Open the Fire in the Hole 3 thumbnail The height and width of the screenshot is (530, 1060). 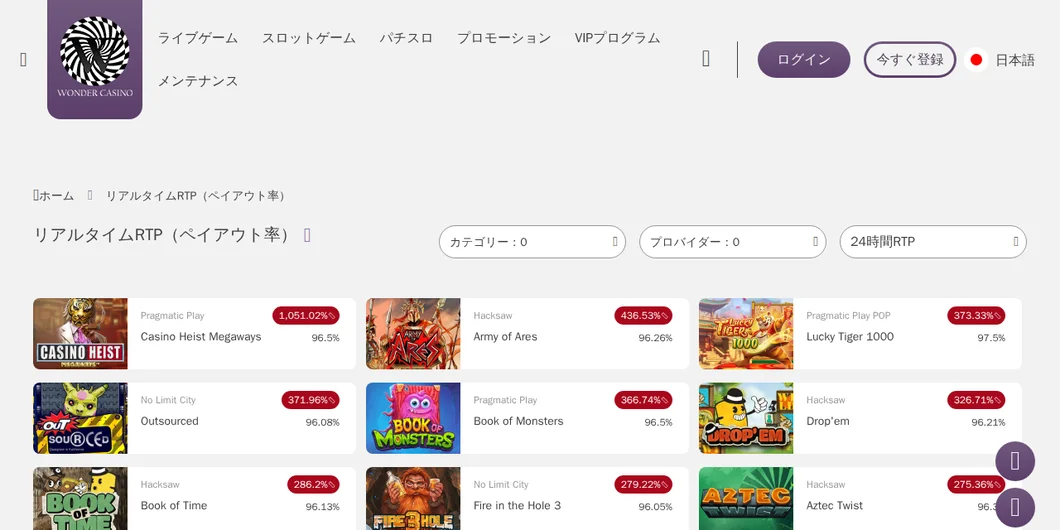pyautogui.click(x=413, y=499)
